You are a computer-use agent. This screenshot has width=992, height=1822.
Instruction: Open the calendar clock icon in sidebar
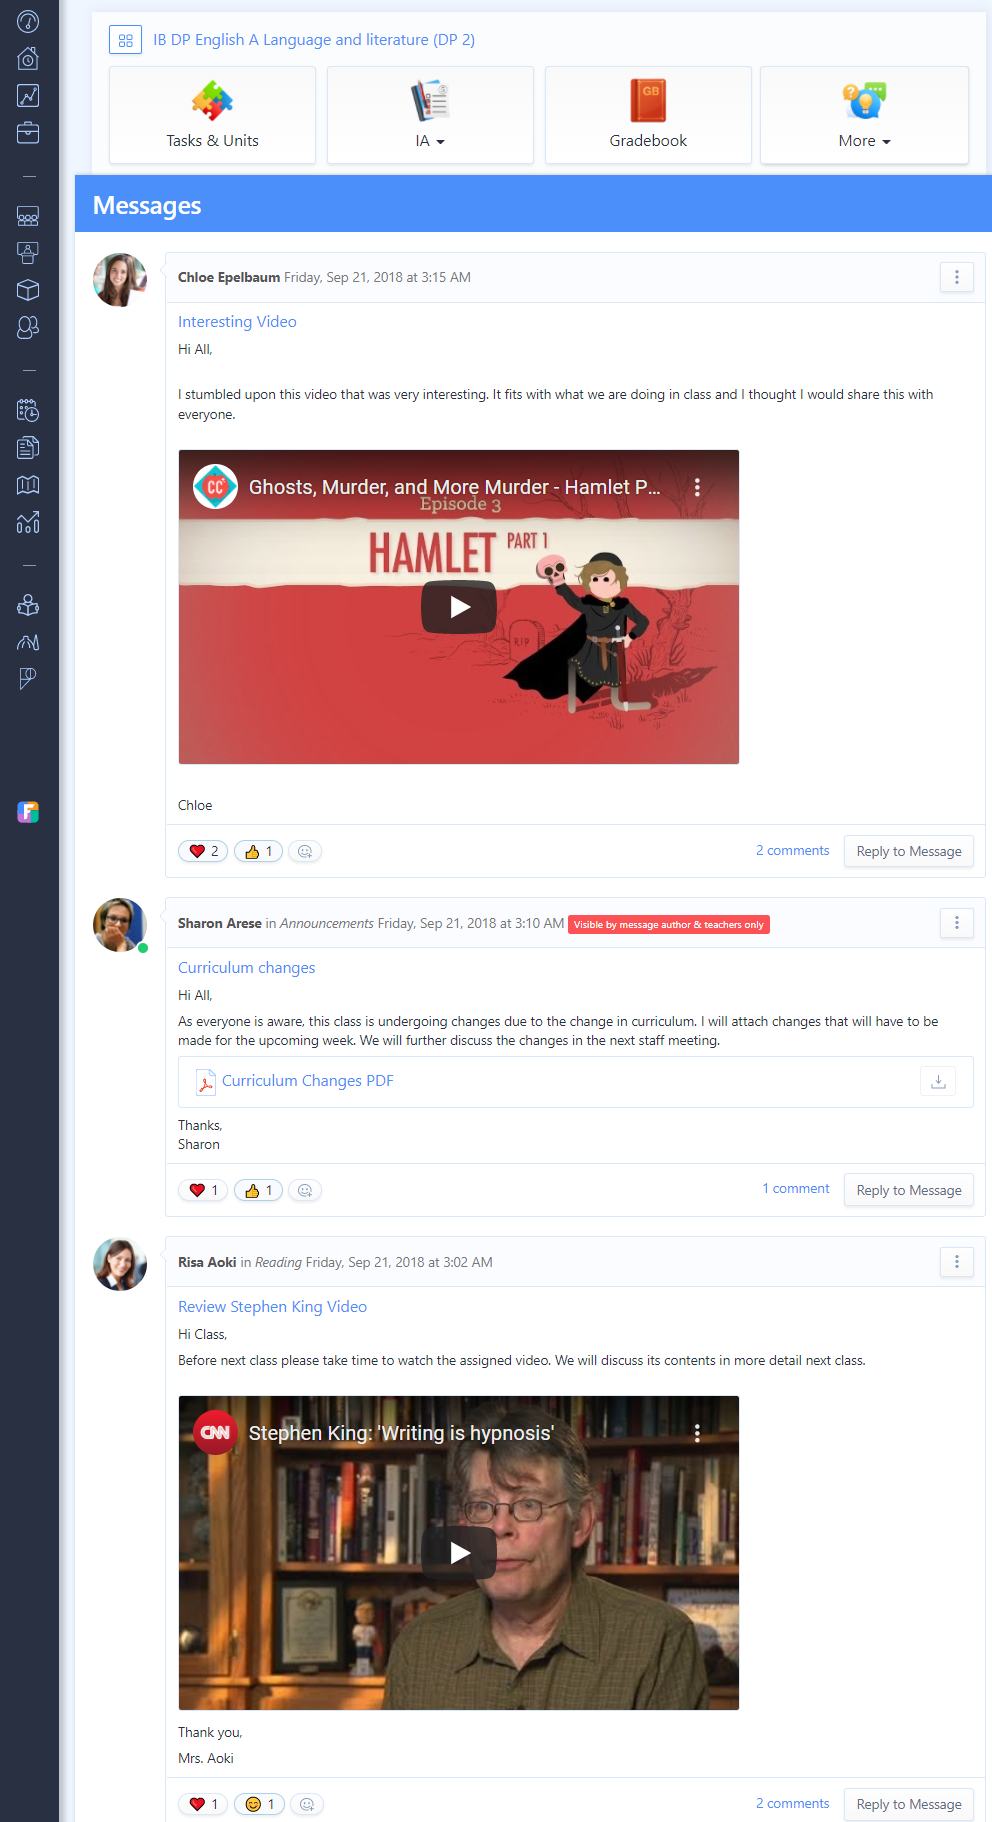point(28,410)
